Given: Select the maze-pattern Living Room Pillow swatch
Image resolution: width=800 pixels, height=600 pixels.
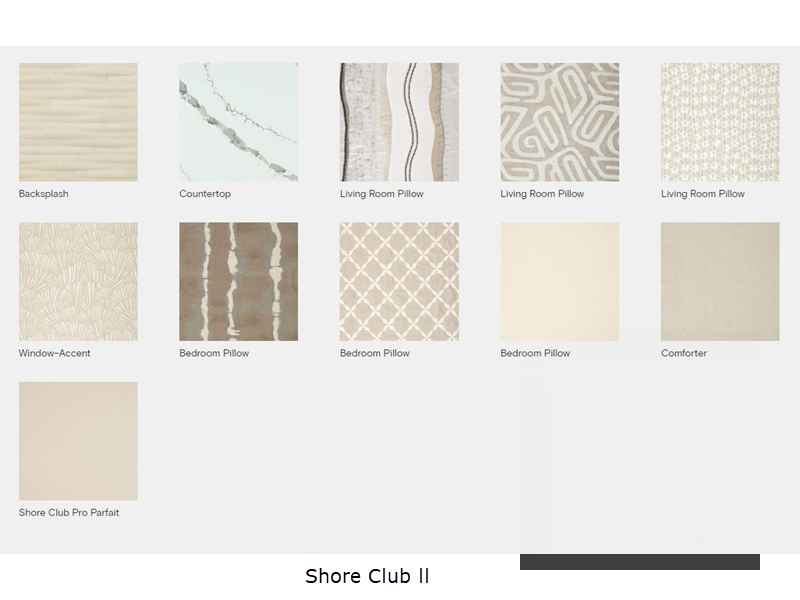Looking at the screenshot, I should (x=560, y=122).
